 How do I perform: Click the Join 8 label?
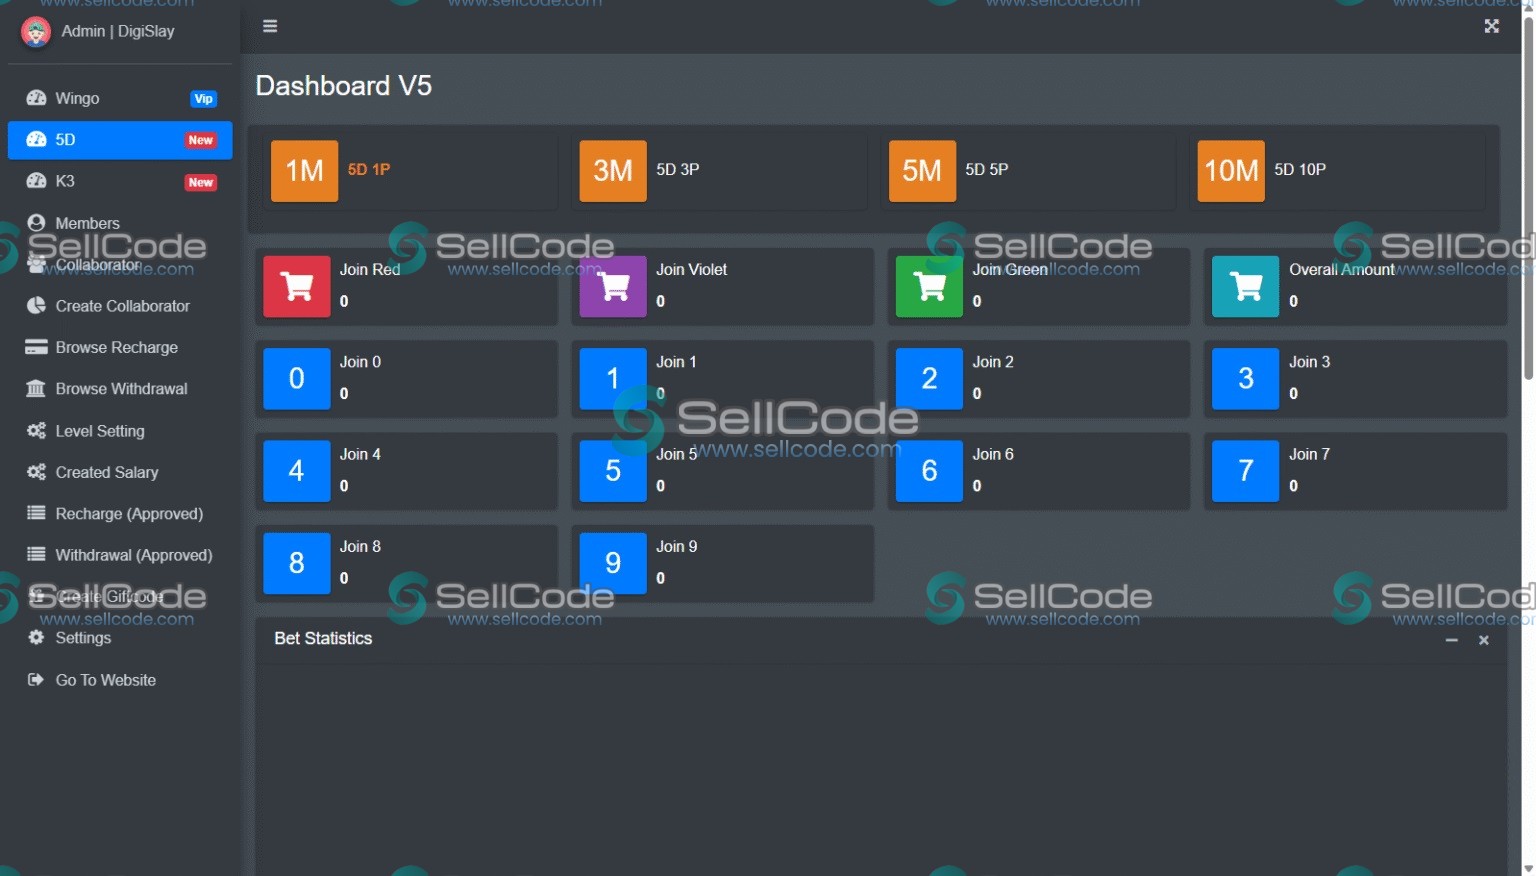[x=360, y=546]
